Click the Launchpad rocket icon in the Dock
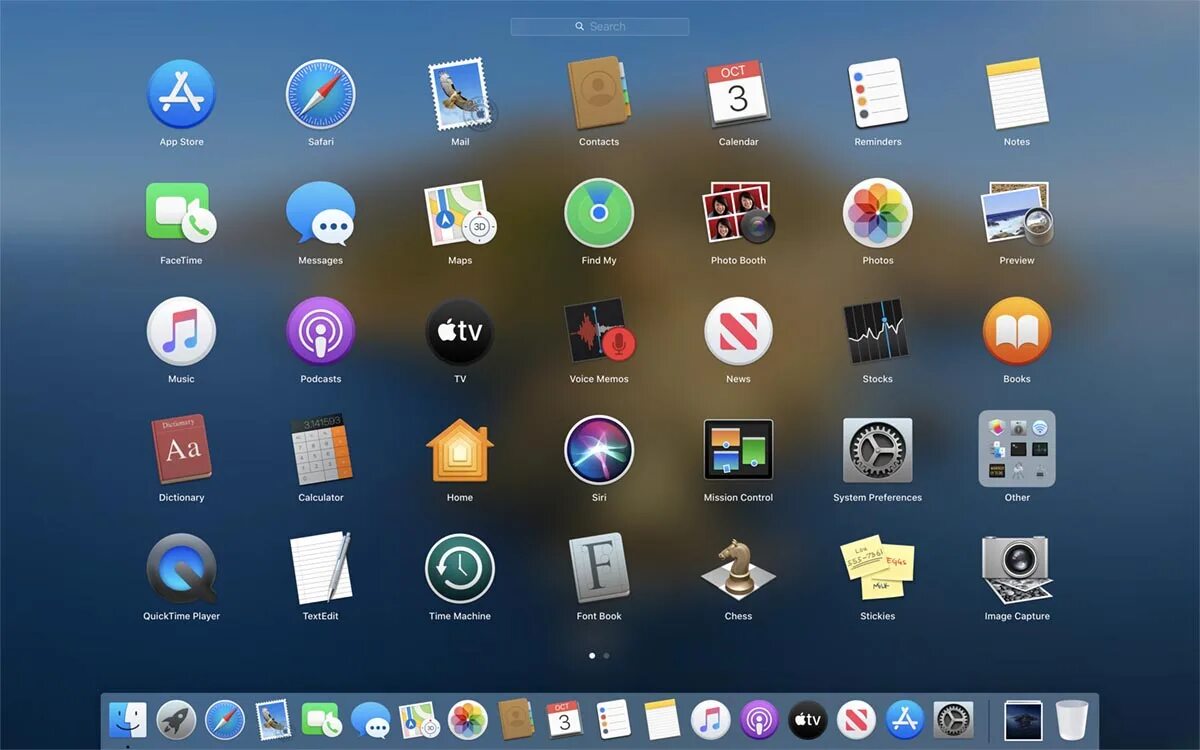The width and height of the screenshot is (1200, 750). 176,719
